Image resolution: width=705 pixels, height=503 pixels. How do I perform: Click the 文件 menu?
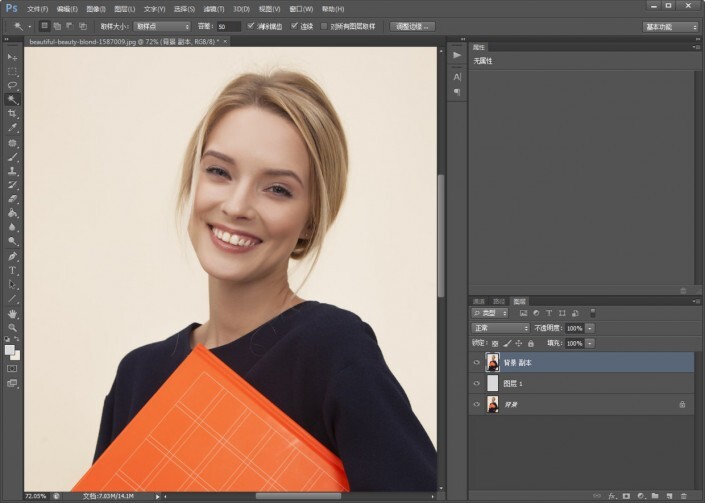point(38,8)
